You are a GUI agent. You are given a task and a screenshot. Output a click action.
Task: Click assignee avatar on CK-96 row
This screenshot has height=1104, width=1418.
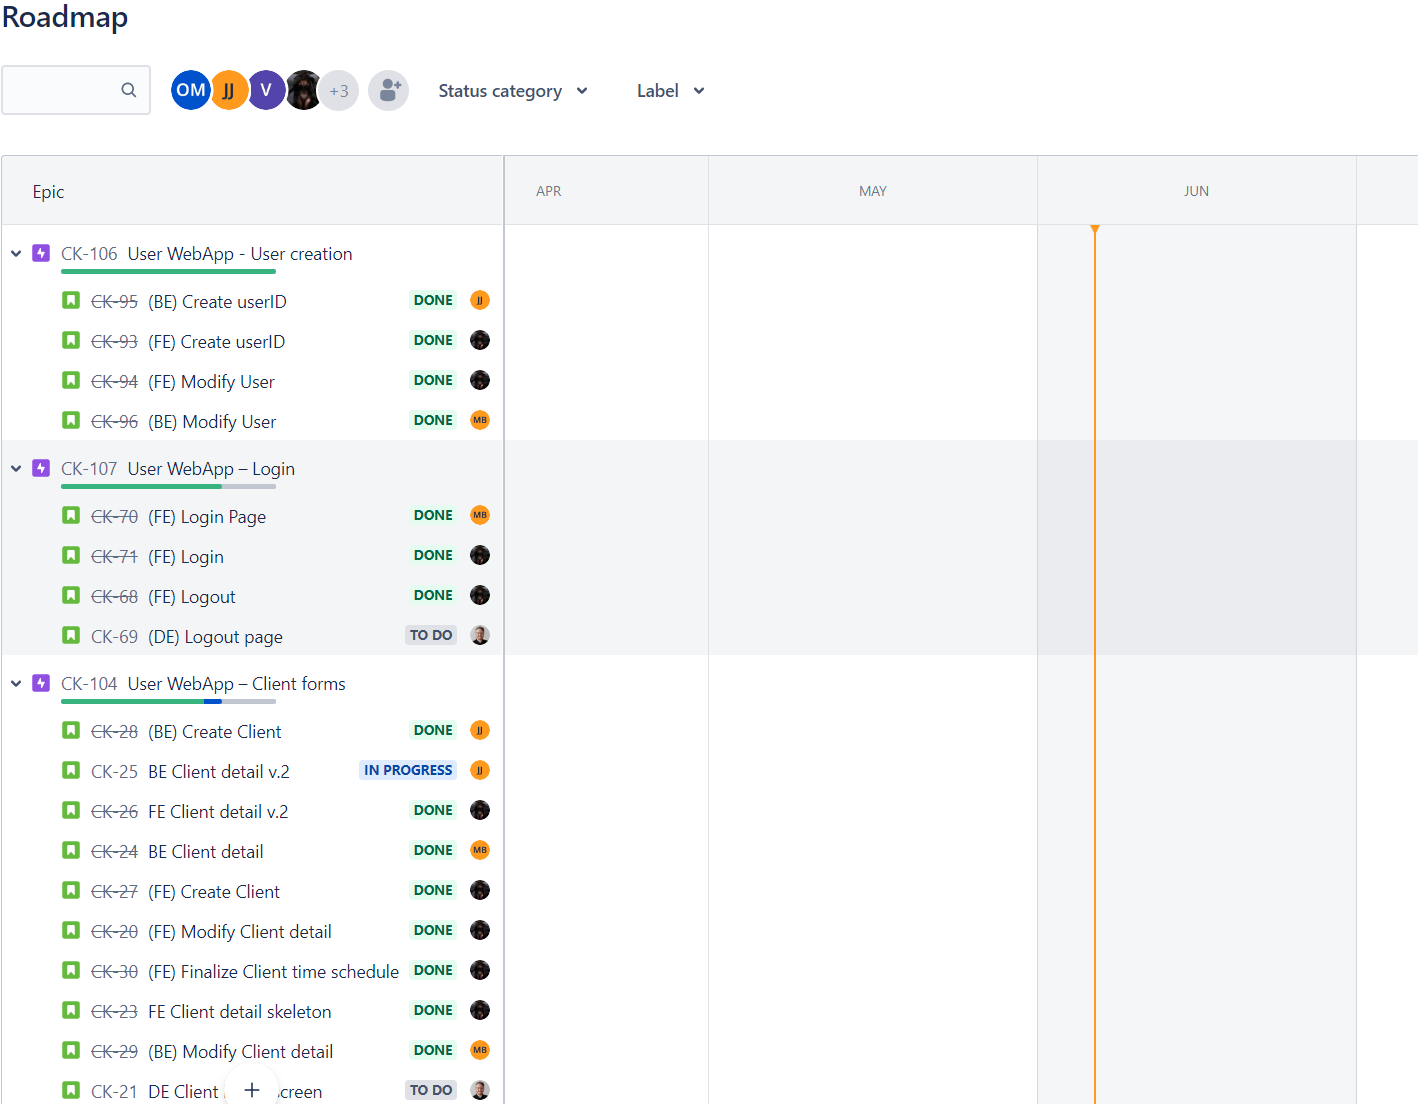pos(480,420)
